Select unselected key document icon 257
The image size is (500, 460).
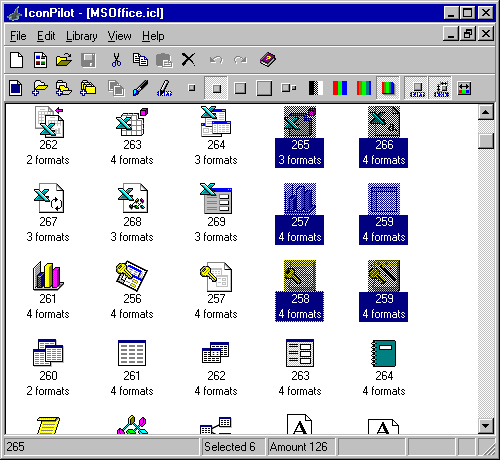click(x=216, y=290)
